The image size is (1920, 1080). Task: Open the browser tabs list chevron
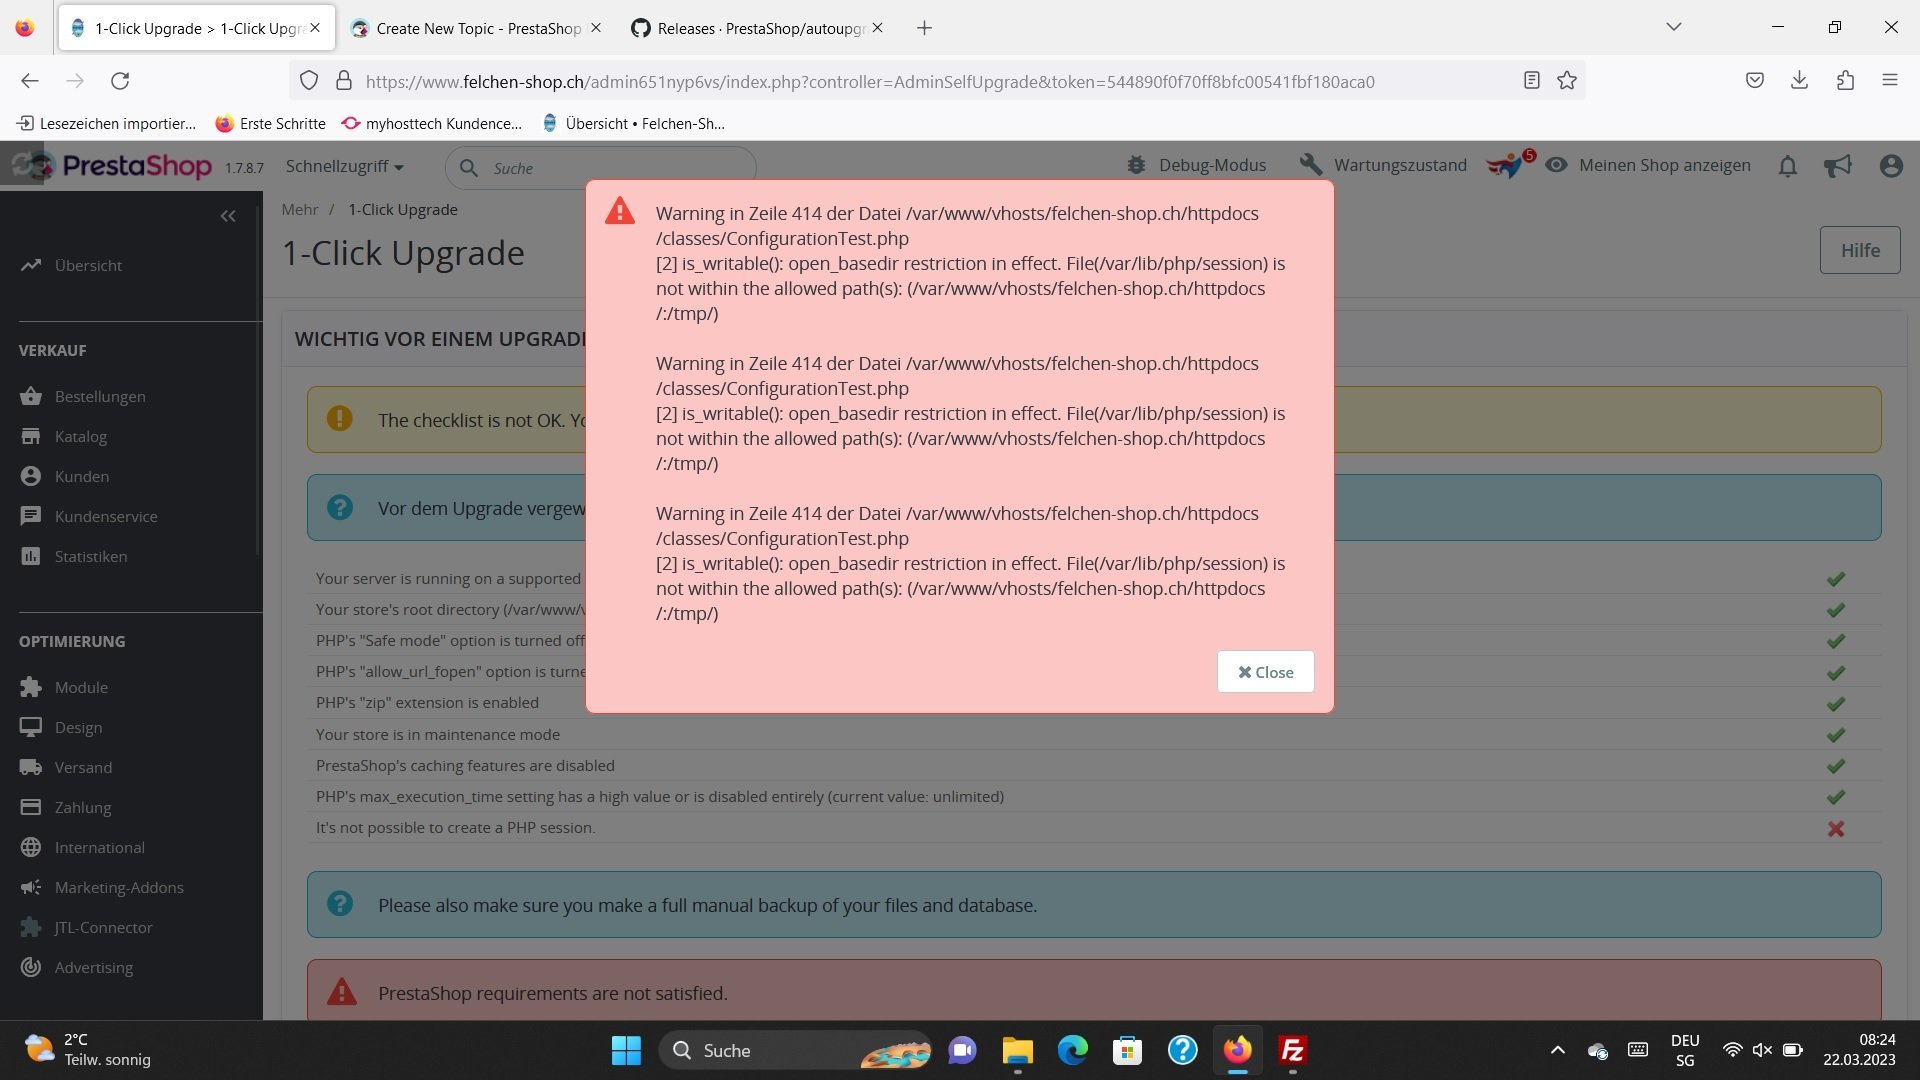1673,27
